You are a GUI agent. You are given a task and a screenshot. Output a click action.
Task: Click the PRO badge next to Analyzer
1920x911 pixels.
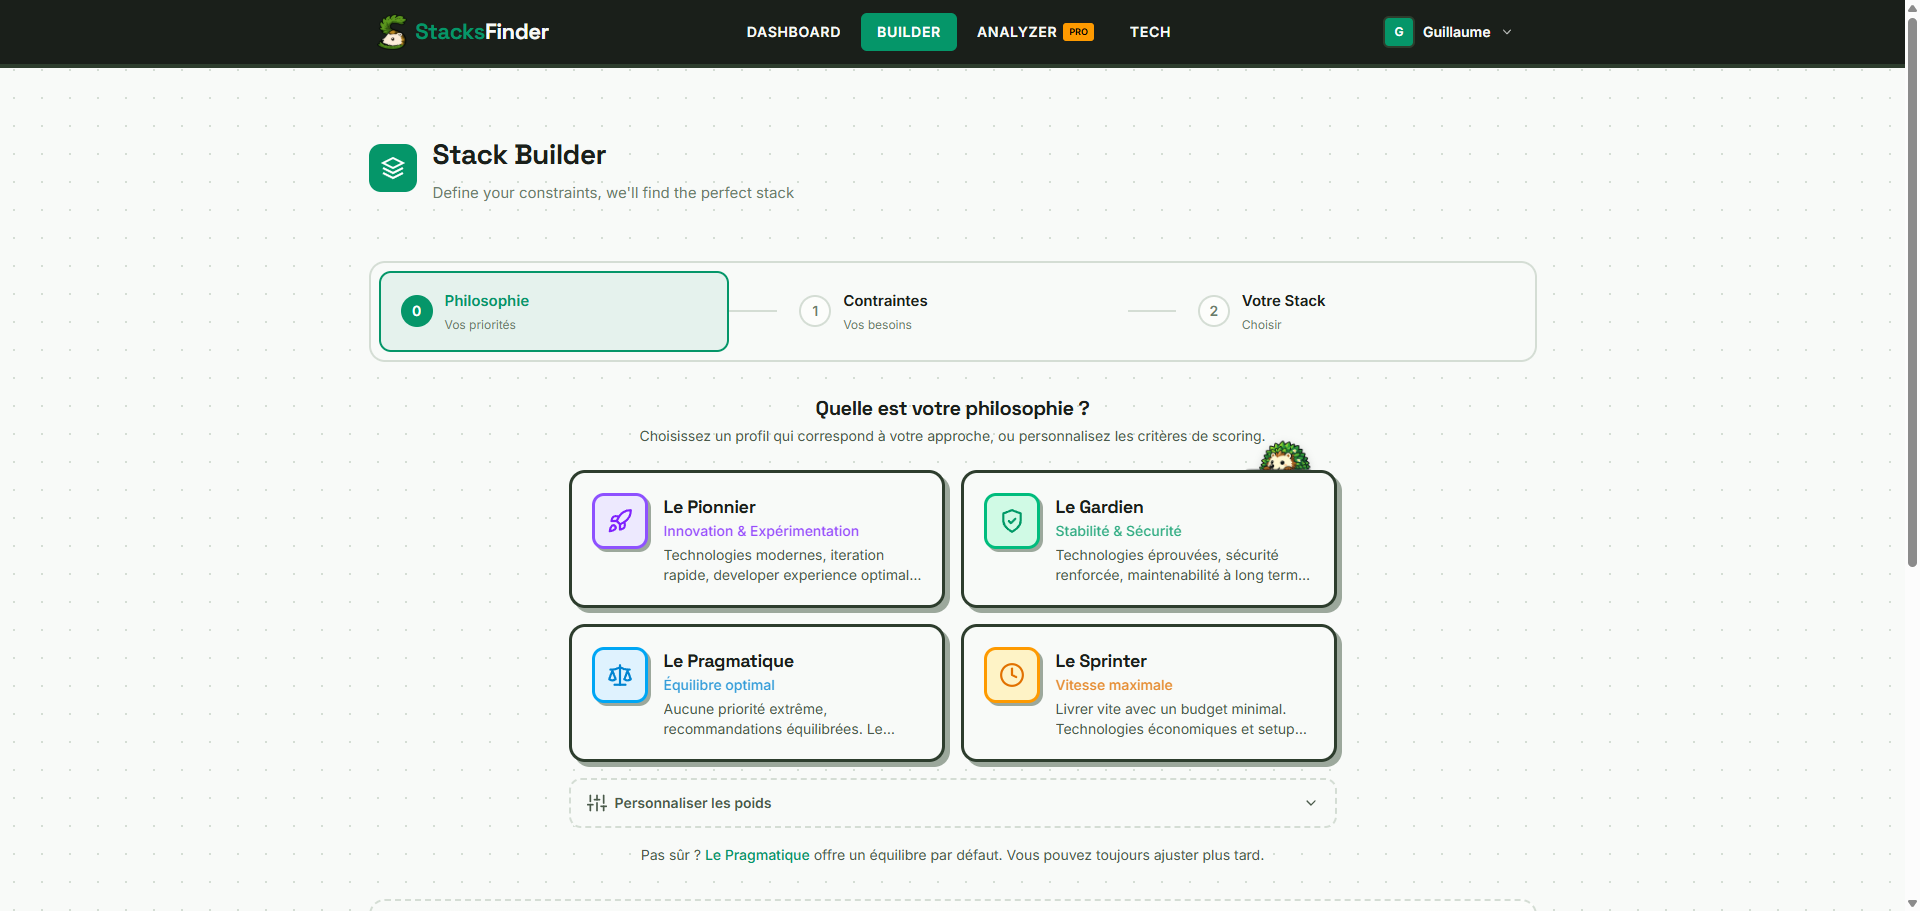(1078, 32)
